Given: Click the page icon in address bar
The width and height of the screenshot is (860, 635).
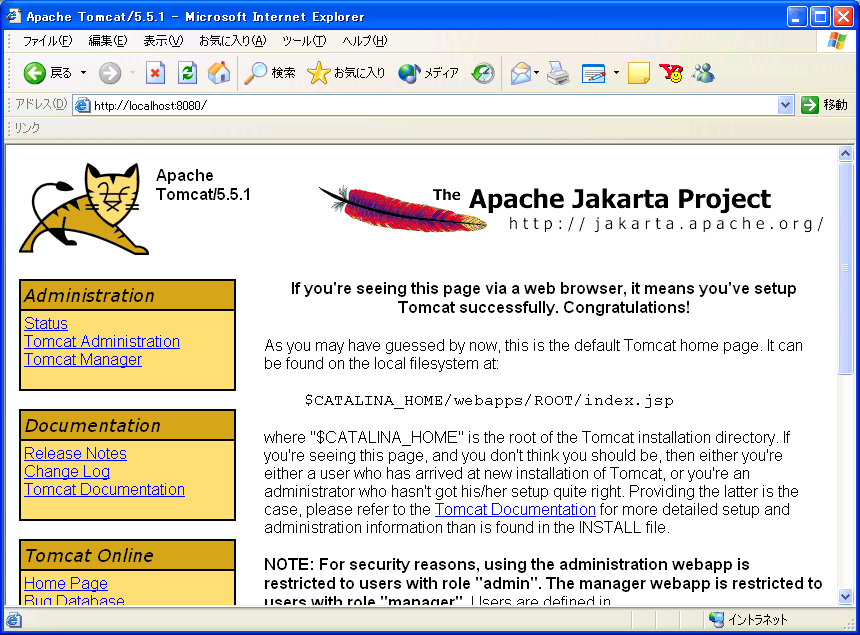Looking at the screenshot, I should coord(82,105).
